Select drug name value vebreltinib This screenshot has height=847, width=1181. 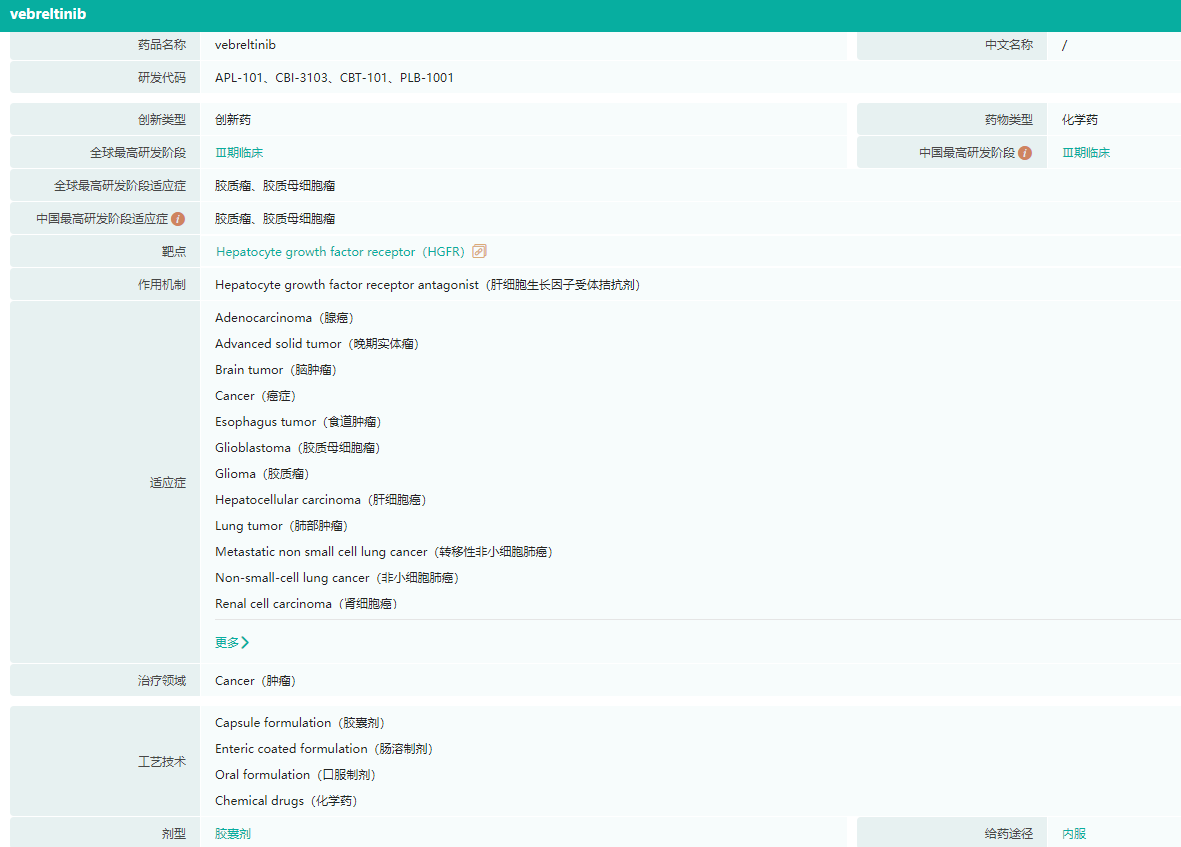(245, 45)
